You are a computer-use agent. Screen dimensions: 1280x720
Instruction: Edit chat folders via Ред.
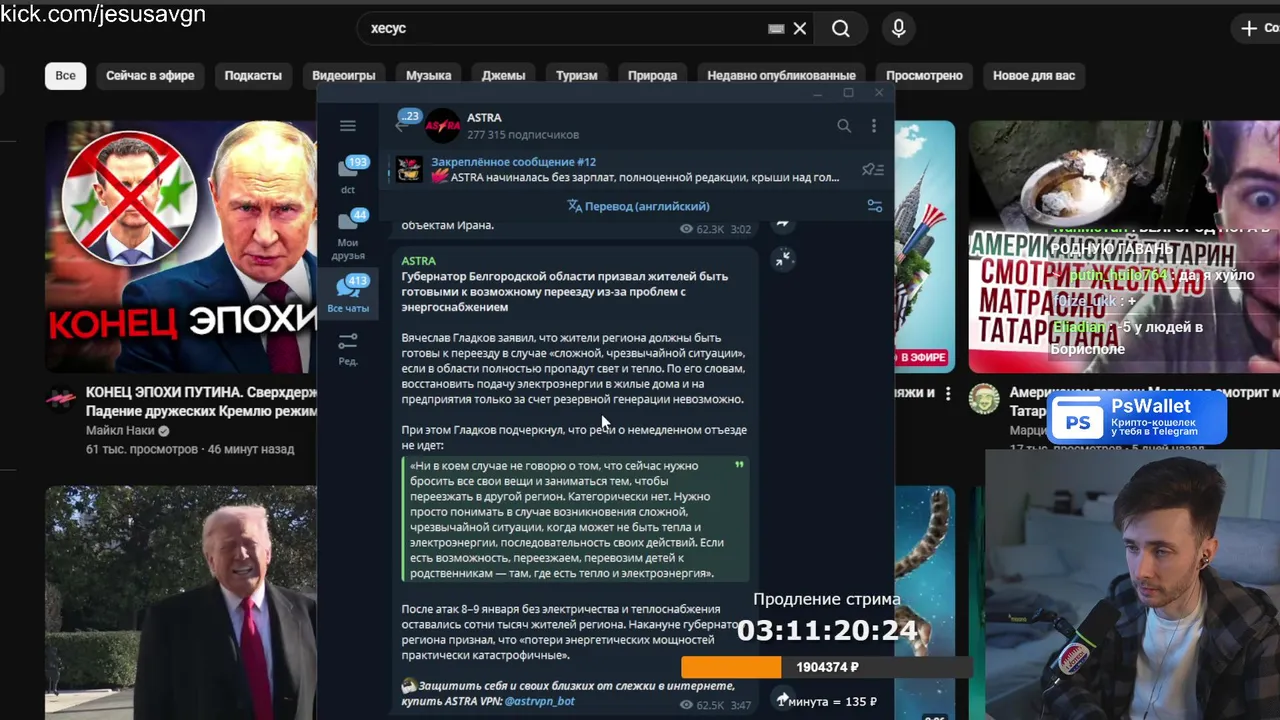coord(348,349)
